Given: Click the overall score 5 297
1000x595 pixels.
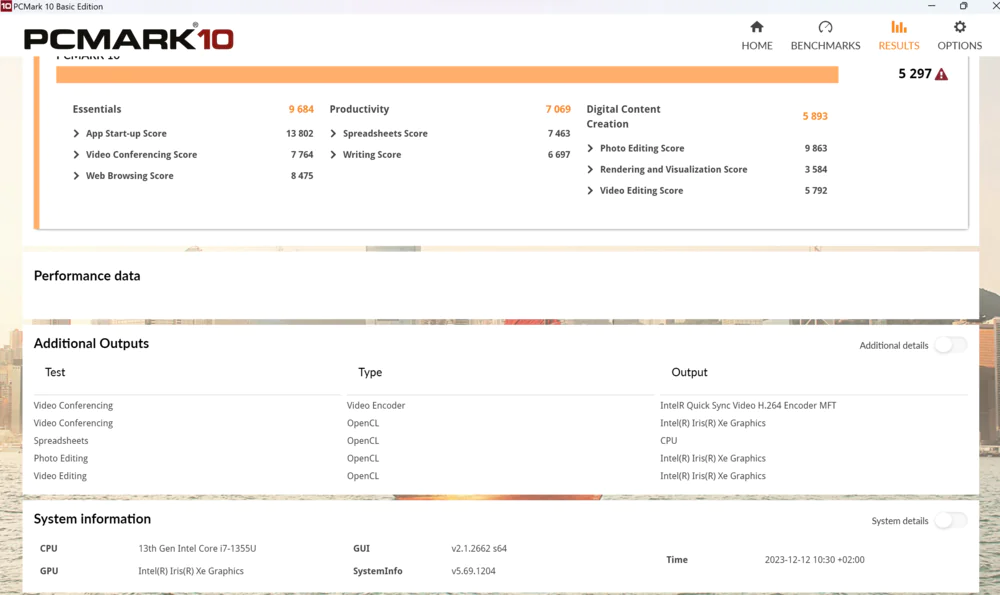Looking at the screenshot, I should (915, 74).
